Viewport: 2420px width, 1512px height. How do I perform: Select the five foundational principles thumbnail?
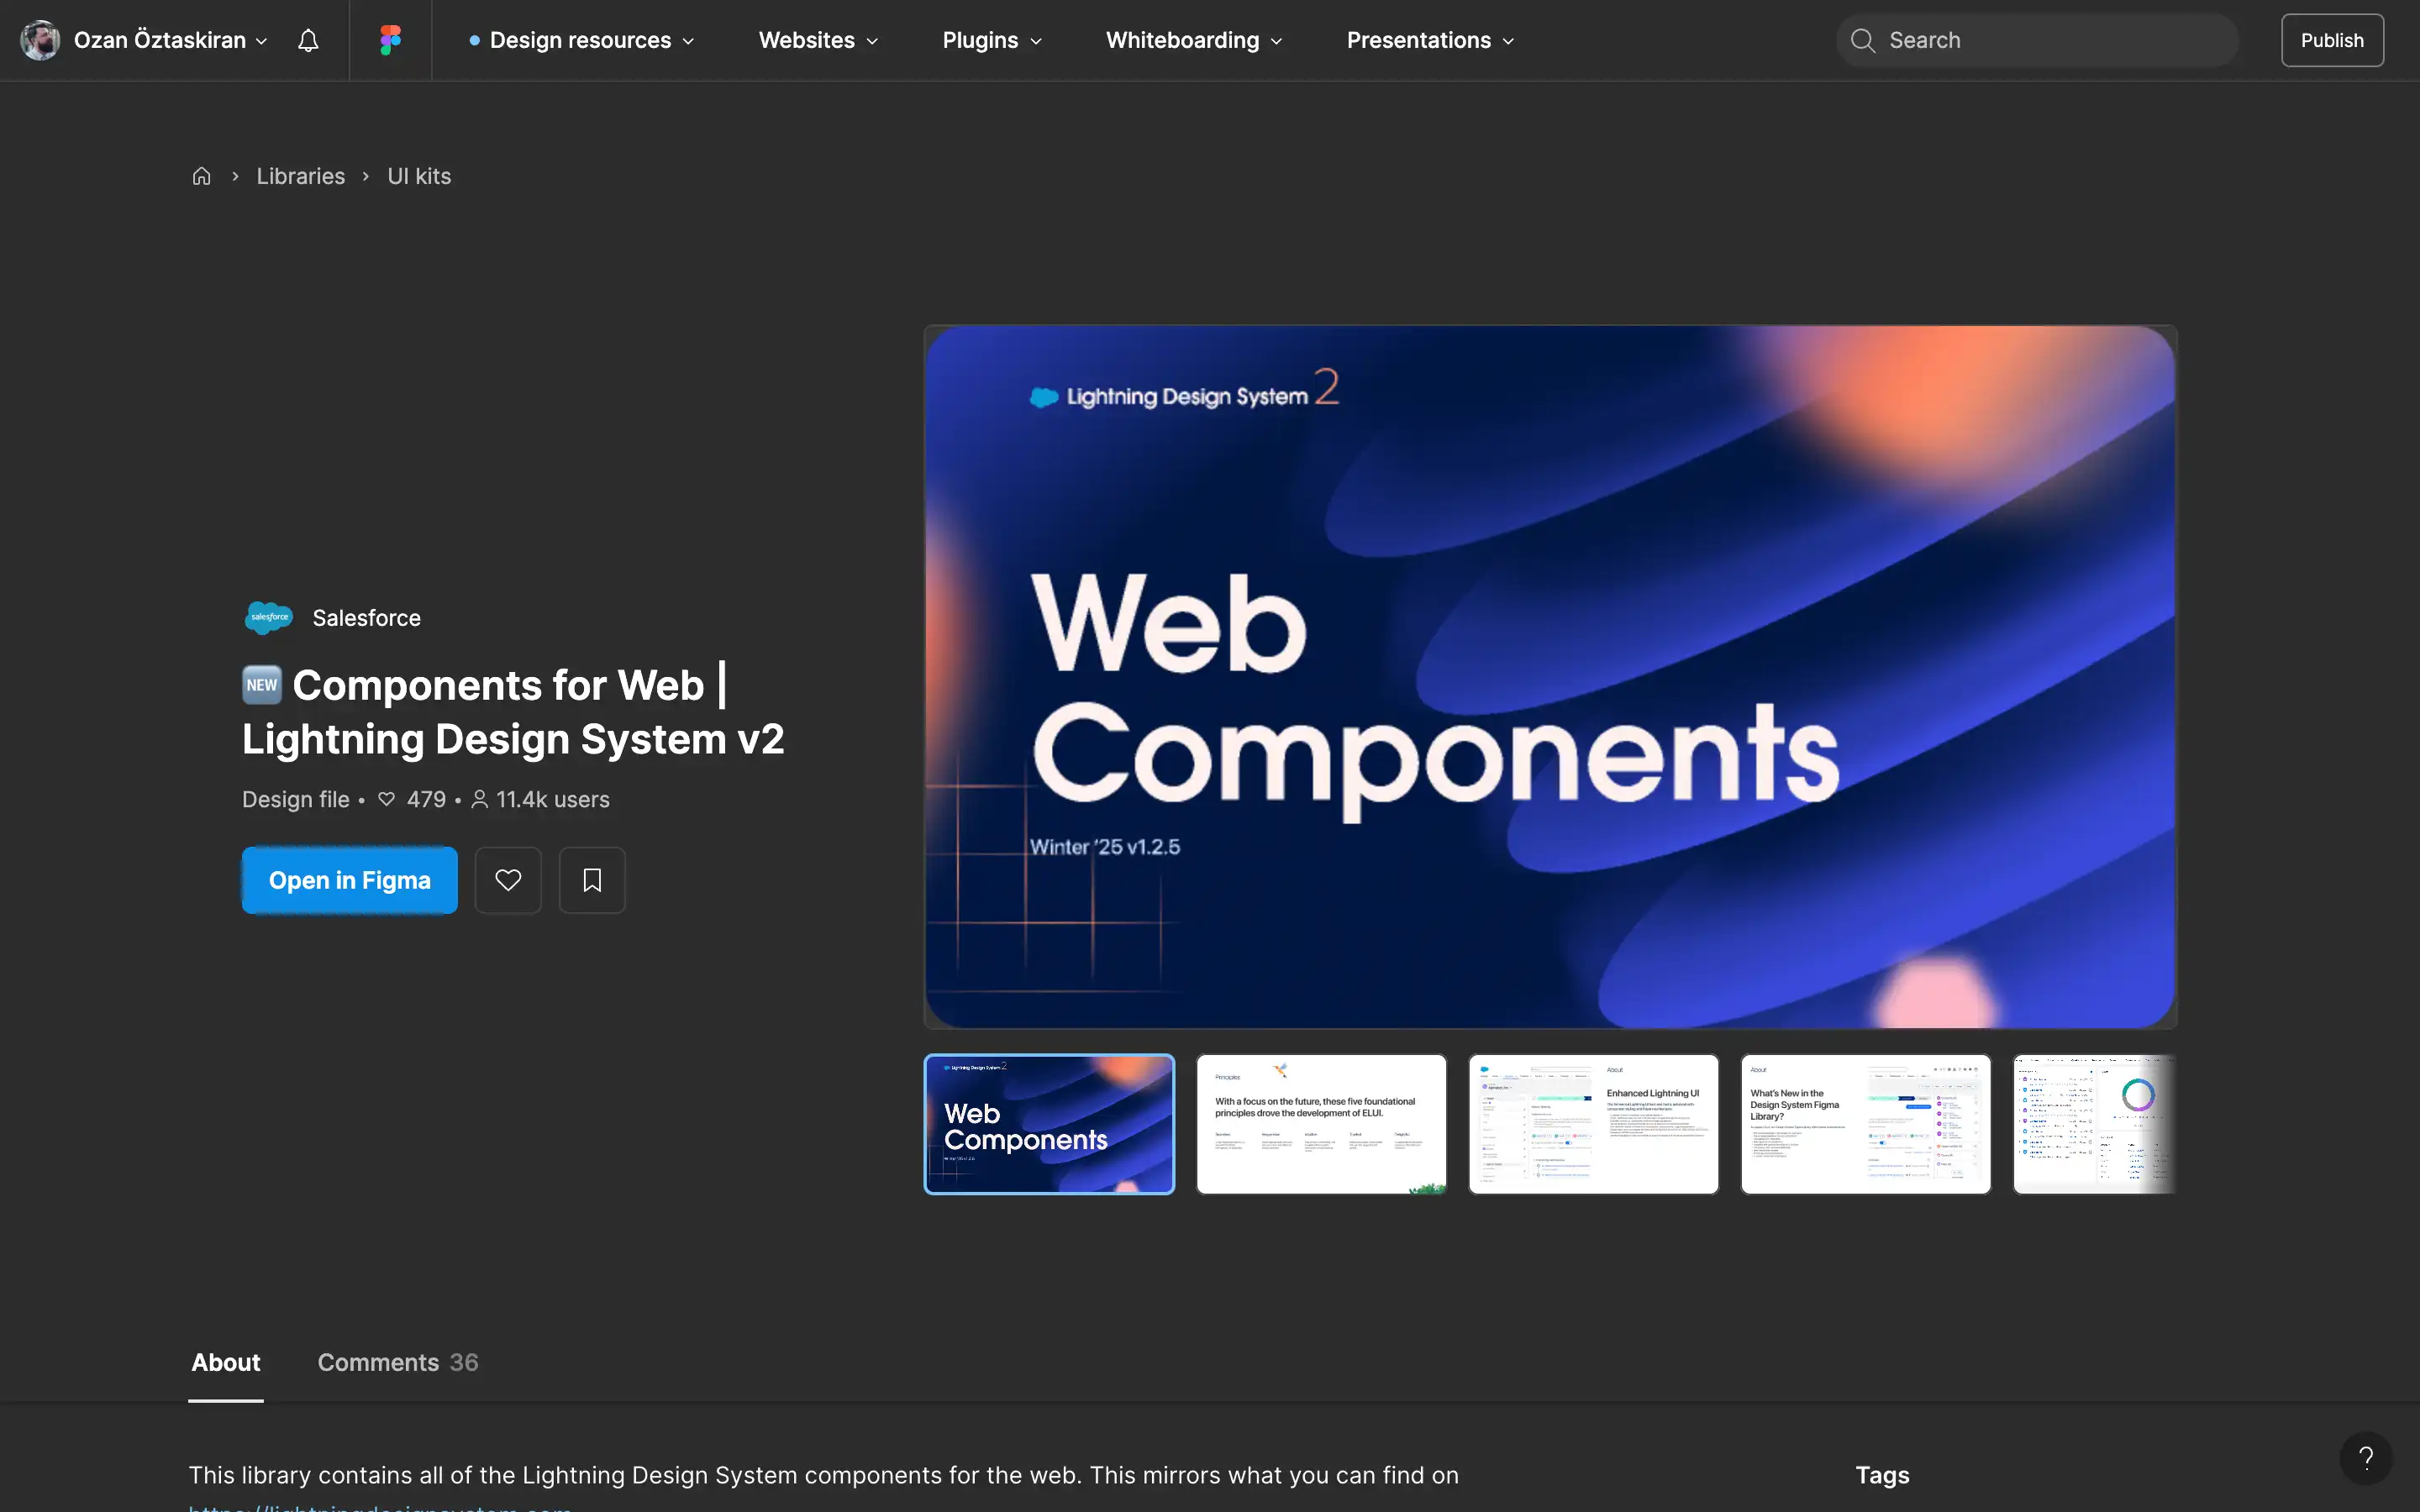(1321, 1124)
